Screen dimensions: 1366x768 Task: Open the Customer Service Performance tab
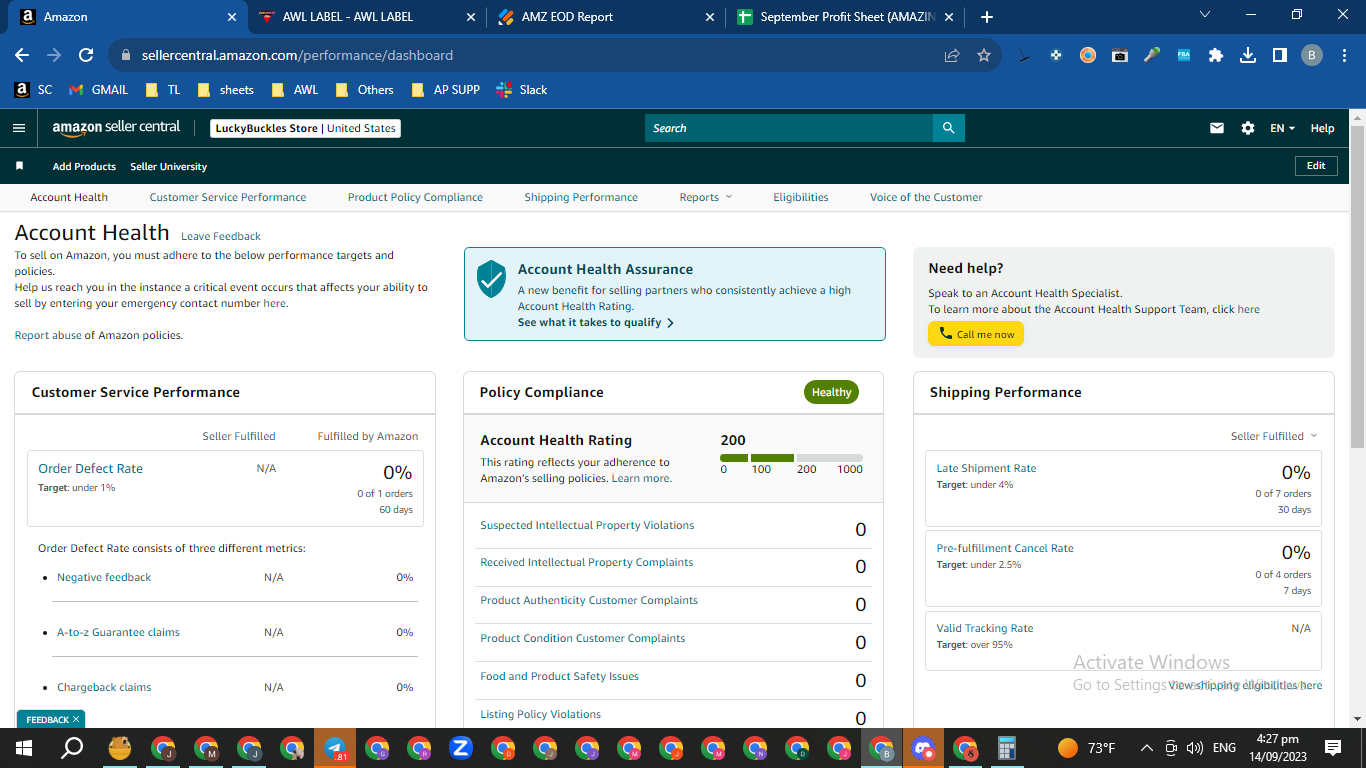point(228,197)
